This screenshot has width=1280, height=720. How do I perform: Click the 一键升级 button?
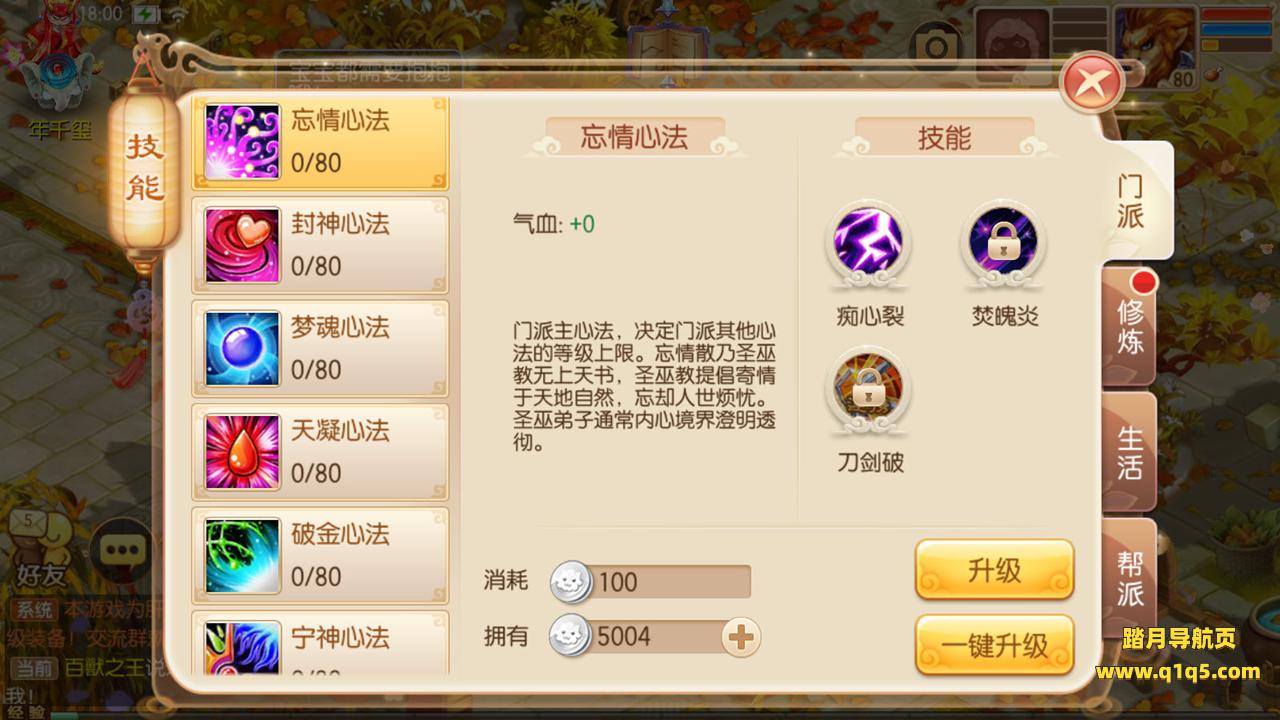coord(995,645)
